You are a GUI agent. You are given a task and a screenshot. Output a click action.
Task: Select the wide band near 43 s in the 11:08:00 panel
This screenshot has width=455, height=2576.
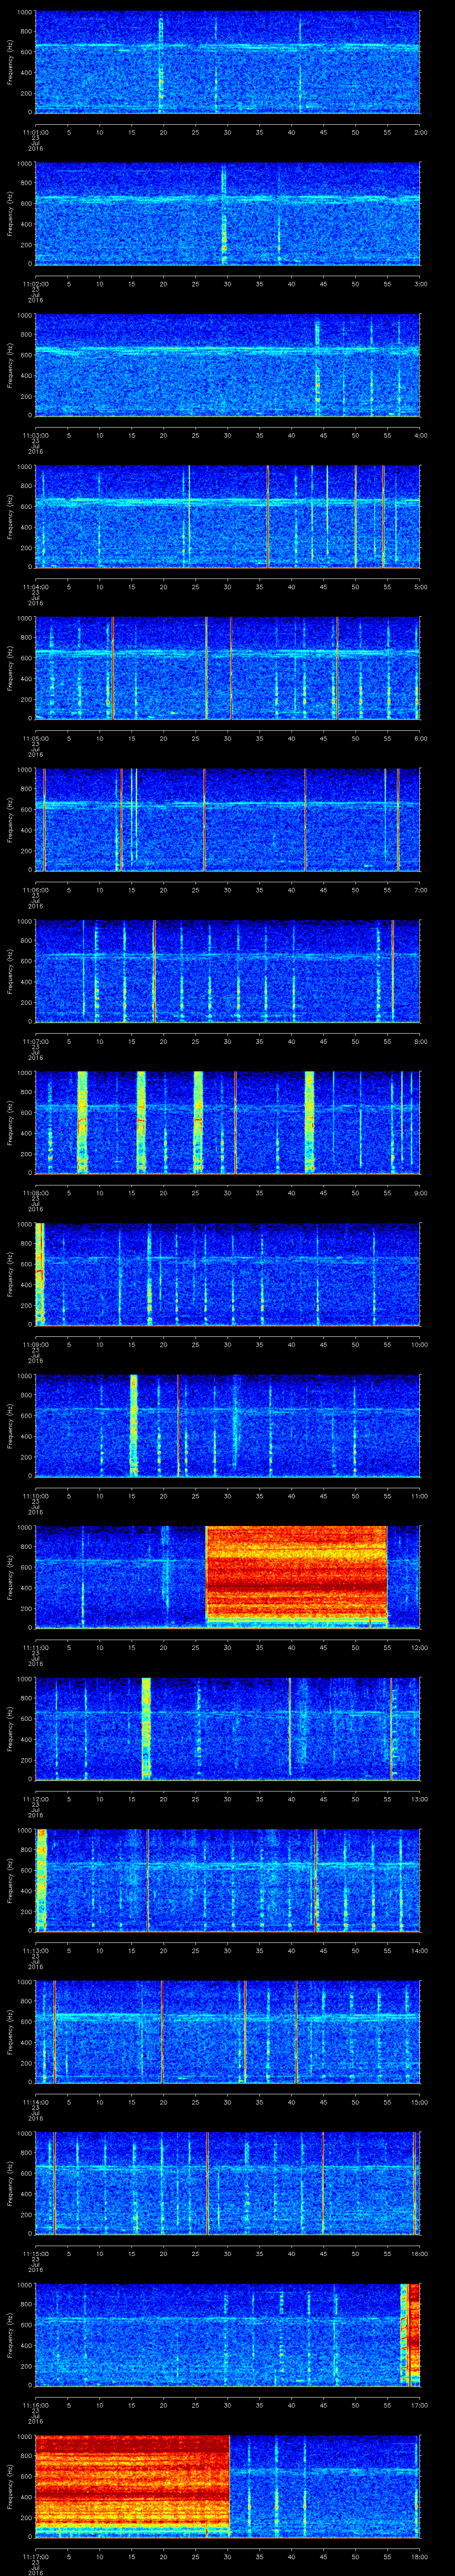(309, 1123)
